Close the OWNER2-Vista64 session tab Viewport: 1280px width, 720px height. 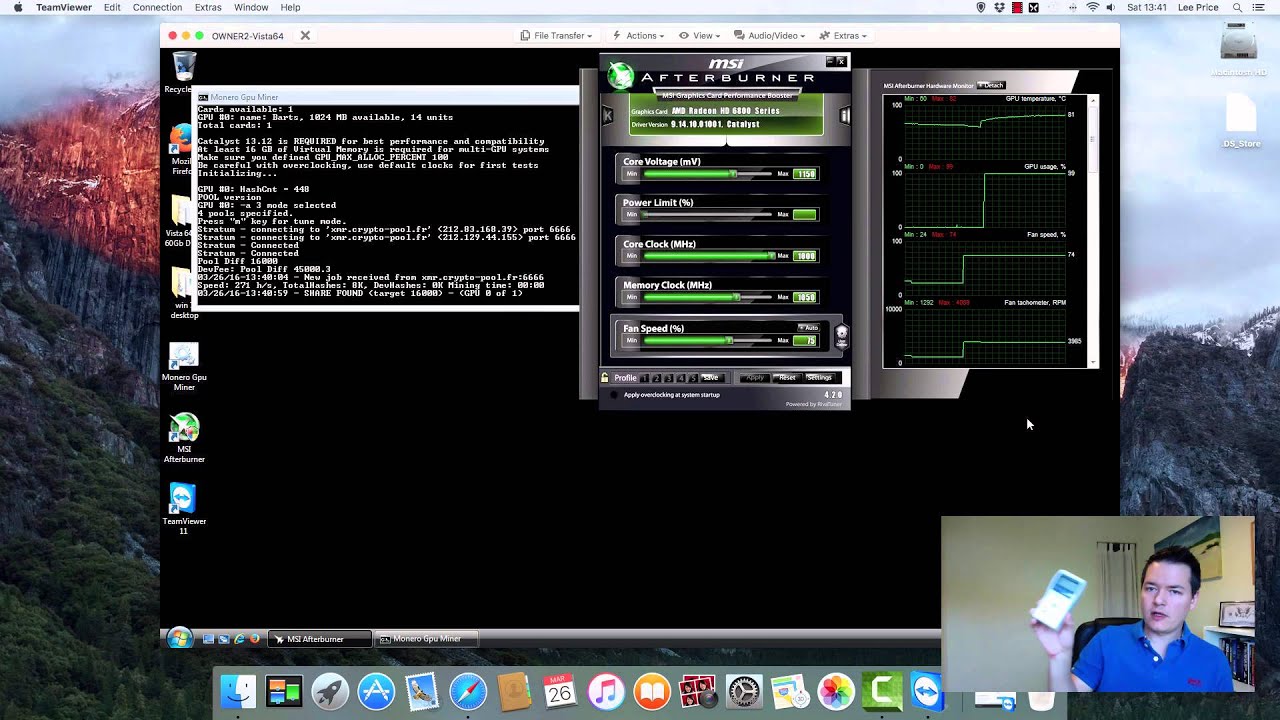[305, 36]
